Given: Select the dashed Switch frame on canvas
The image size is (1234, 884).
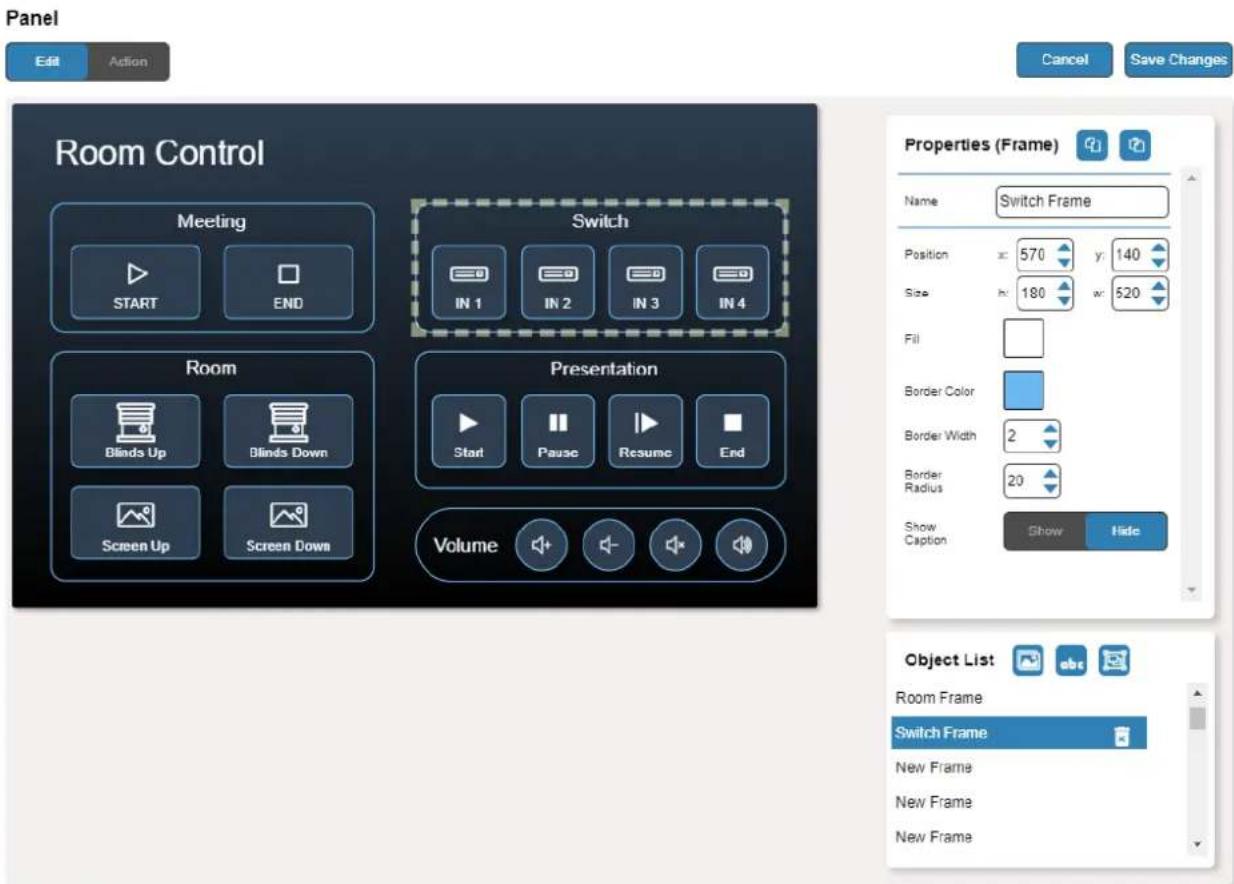Looking at the screenshot, I should [x=600, y=266].
